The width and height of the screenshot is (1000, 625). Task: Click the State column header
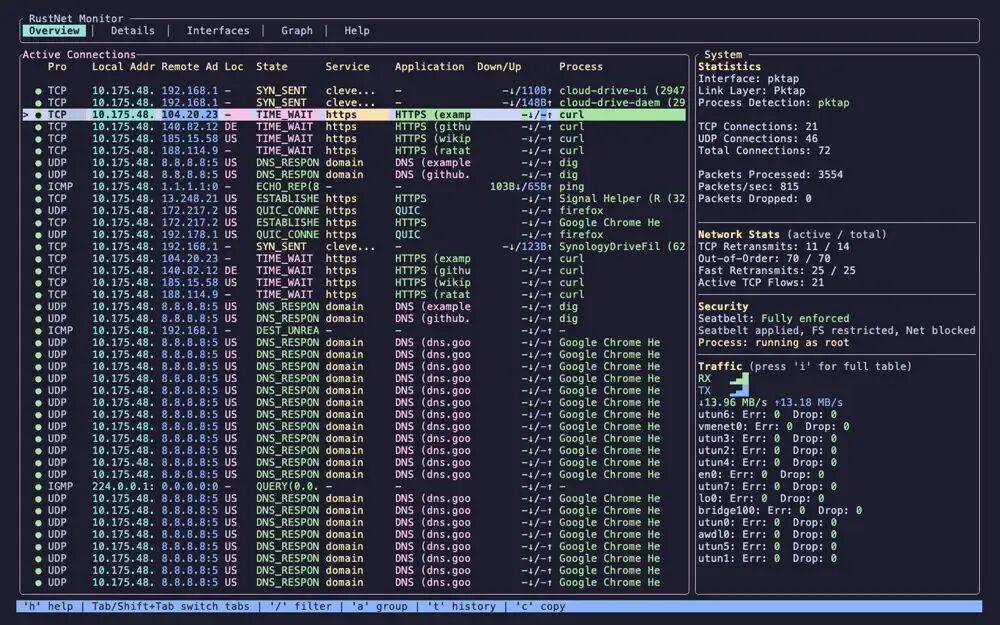tap(272, 66)
